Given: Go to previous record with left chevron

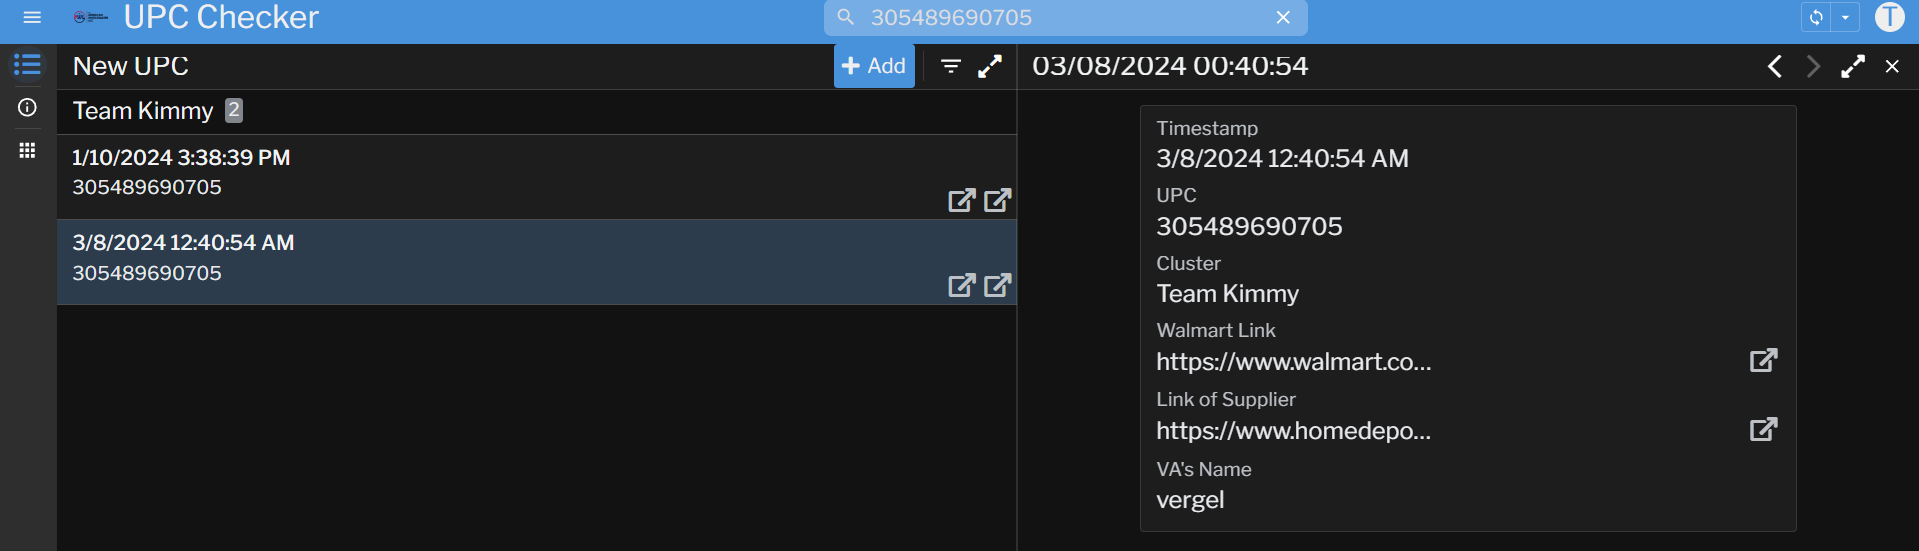Looking at the screenshot, I should coord(1774,66).
